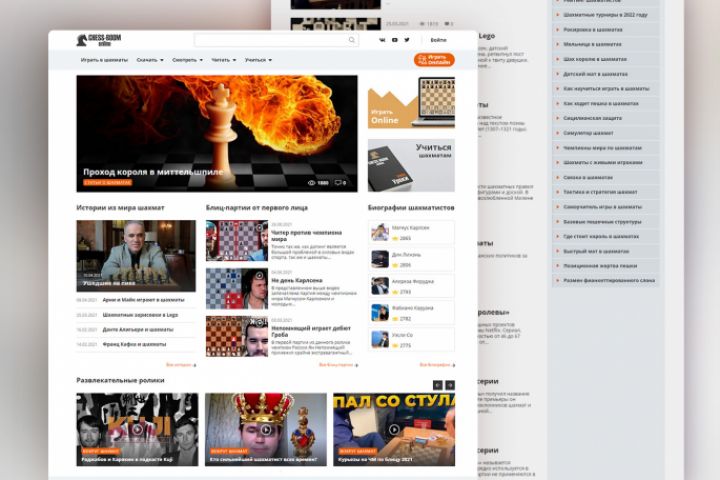Image resolution: width=720 pixels, height=480 pixels.
Task: Click the magnifier icon in the search box
Action: click(x=352, y=40)
